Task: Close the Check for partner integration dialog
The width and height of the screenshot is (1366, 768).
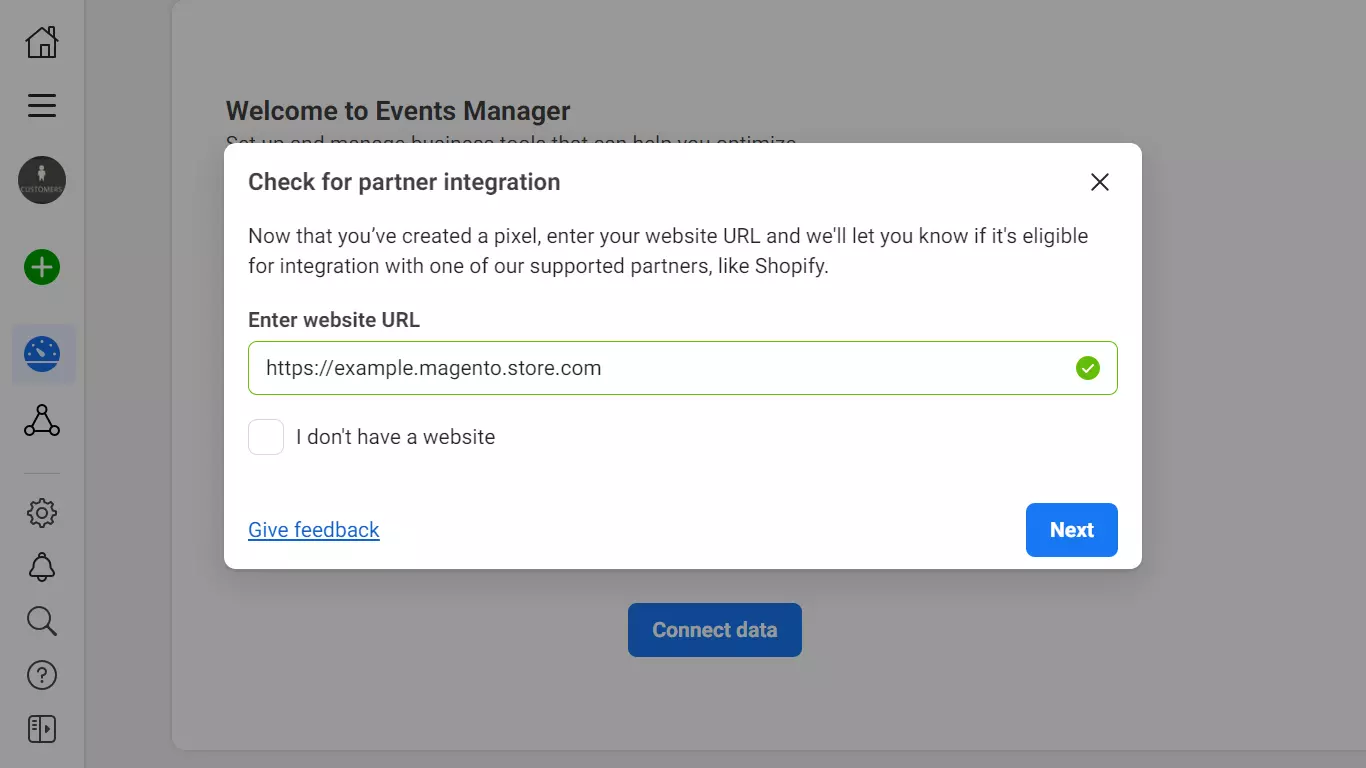Action: click(x=1099, y=182)
